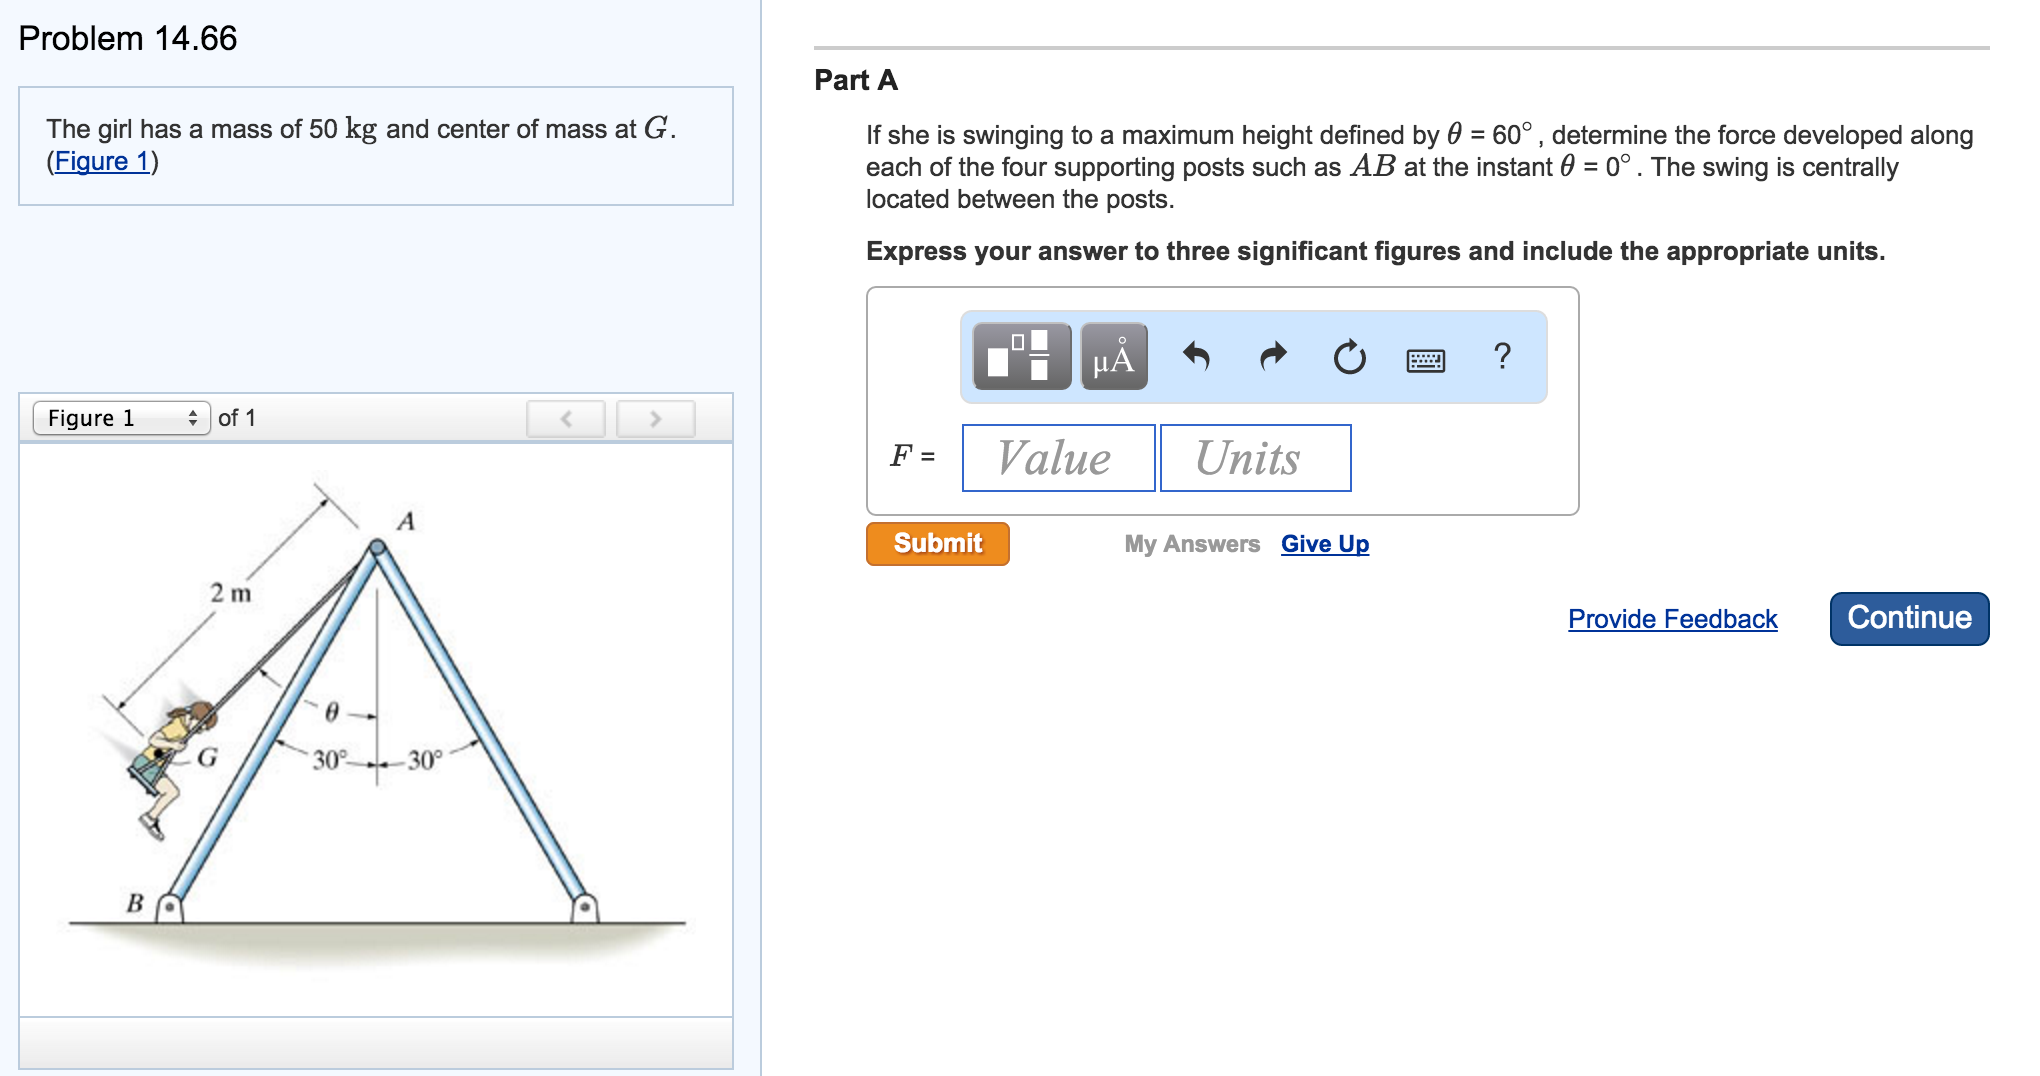This screenshot has height=1076, width=2040.
Task: Click inside the Units entry field
Action: (x=1254, y=458)
